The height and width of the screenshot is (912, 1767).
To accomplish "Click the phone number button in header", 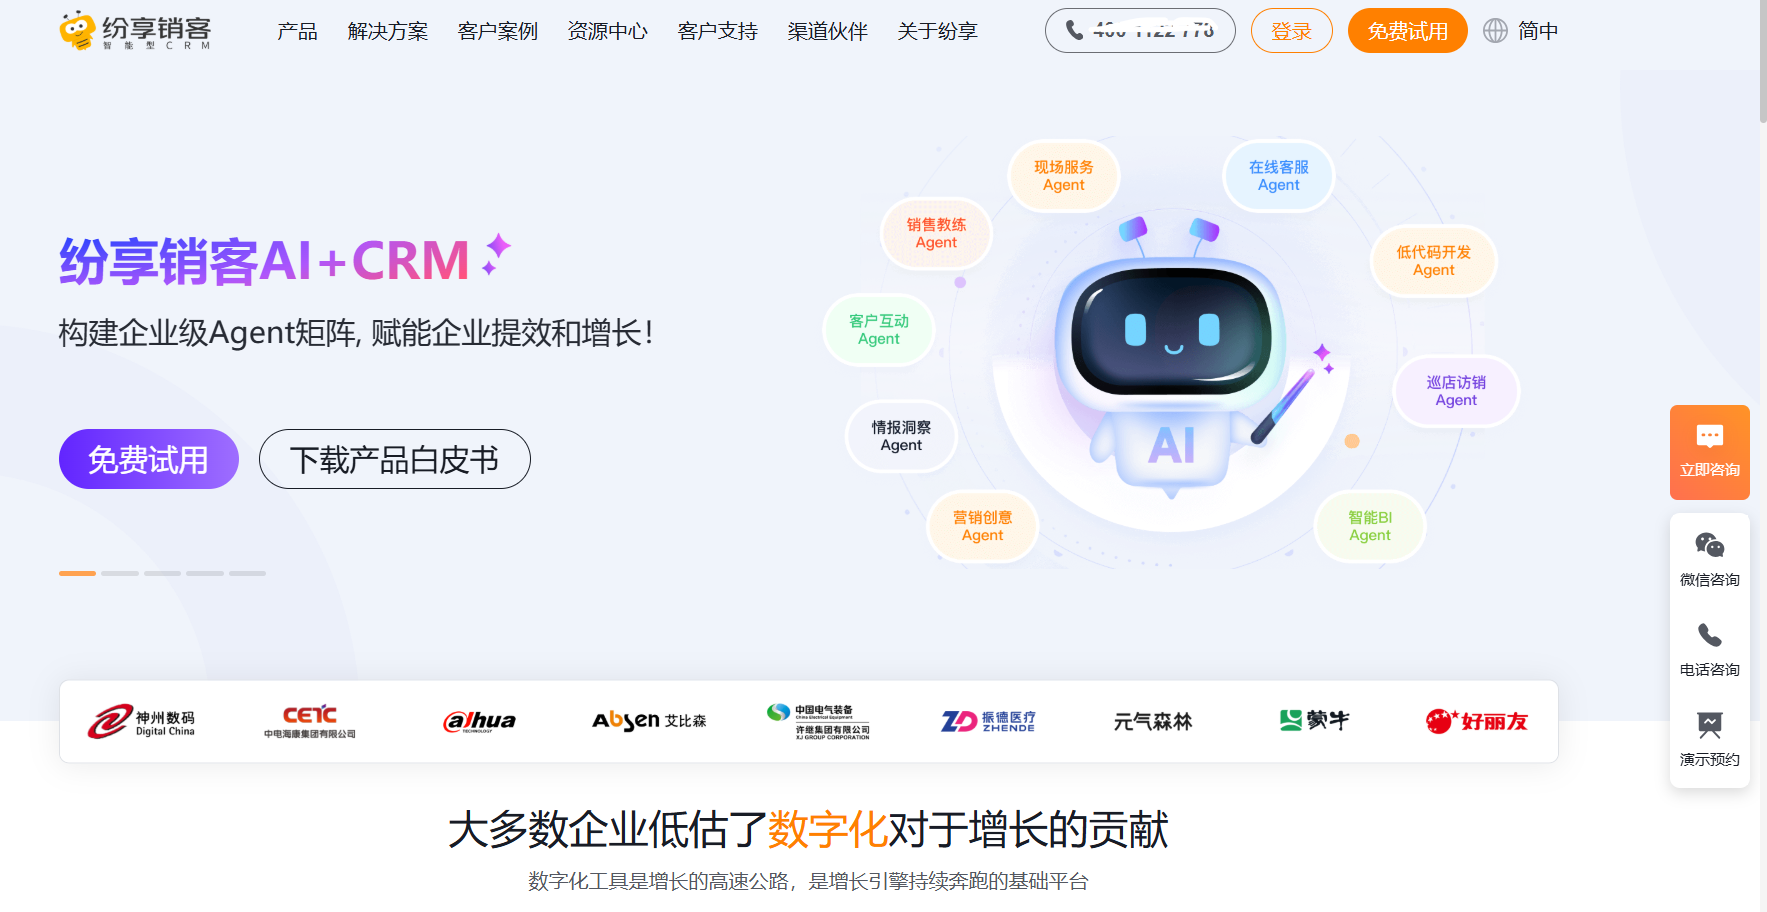I will pos(1140,31).
